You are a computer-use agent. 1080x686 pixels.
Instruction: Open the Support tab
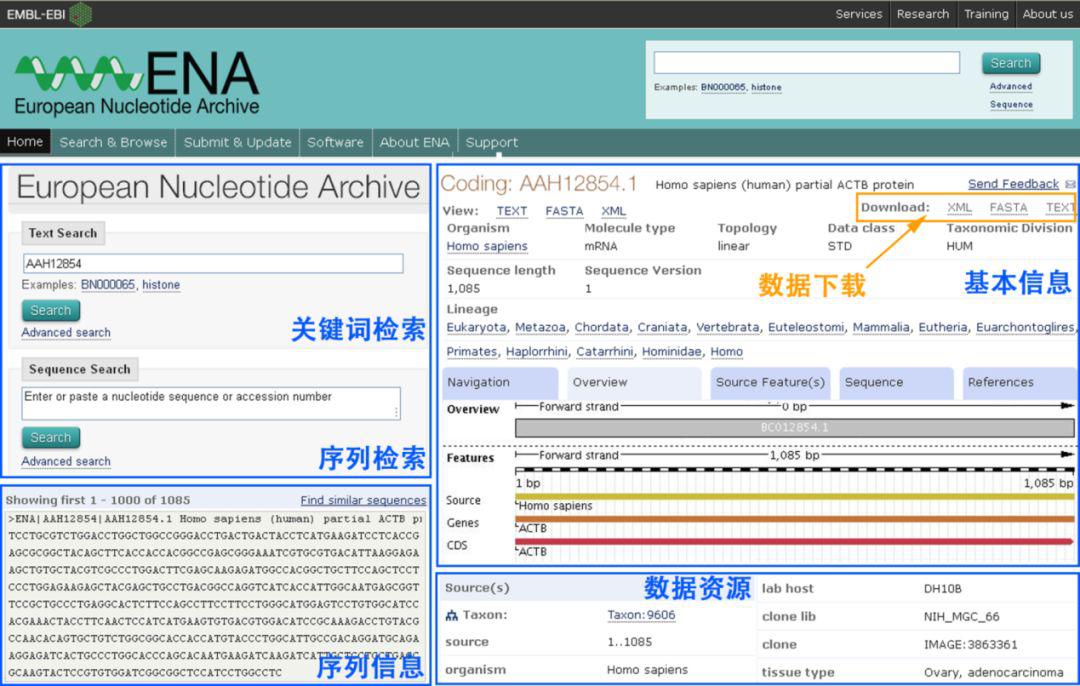coord(491,142)
